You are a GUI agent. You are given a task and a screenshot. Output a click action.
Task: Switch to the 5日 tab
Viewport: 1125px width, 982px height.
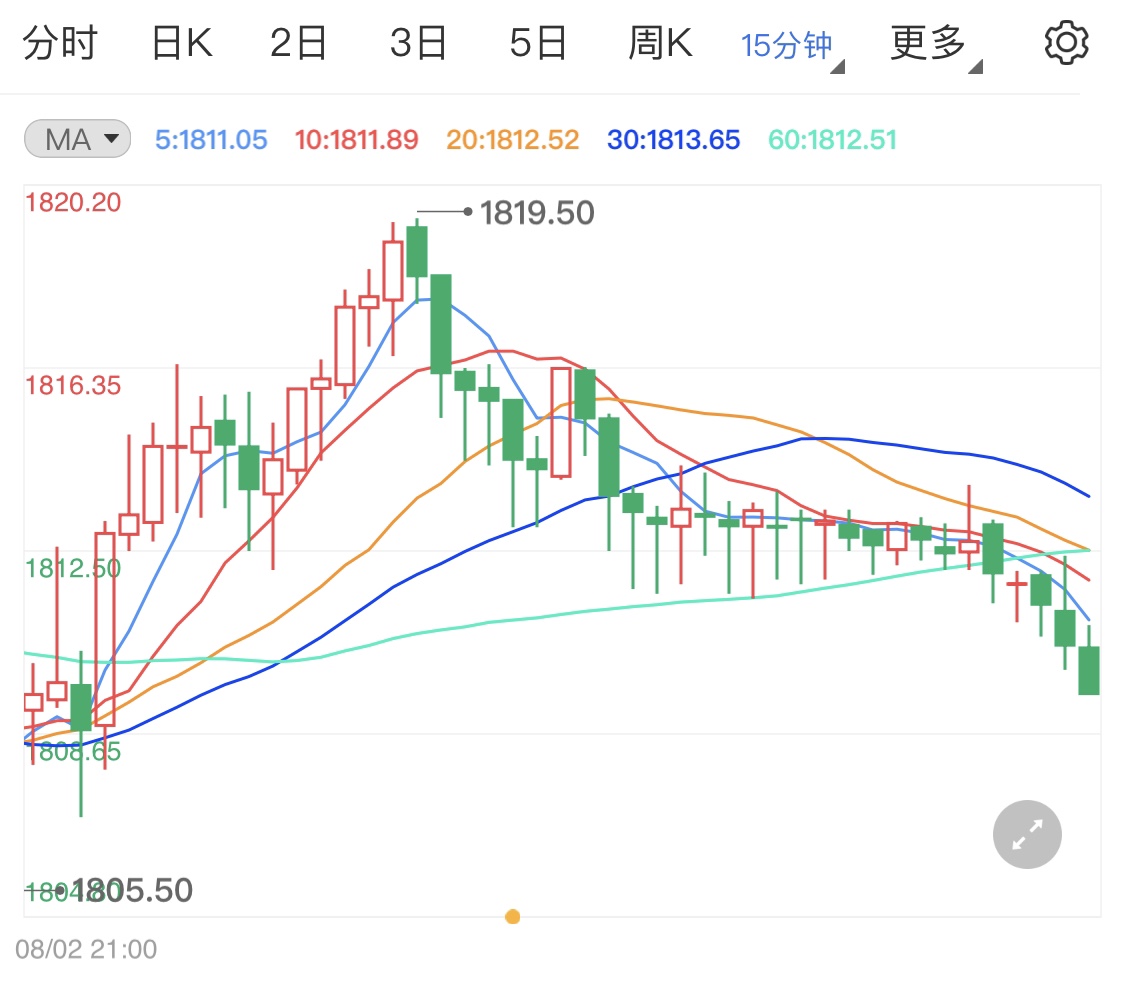pyautogui.click(x=538, y=43)
